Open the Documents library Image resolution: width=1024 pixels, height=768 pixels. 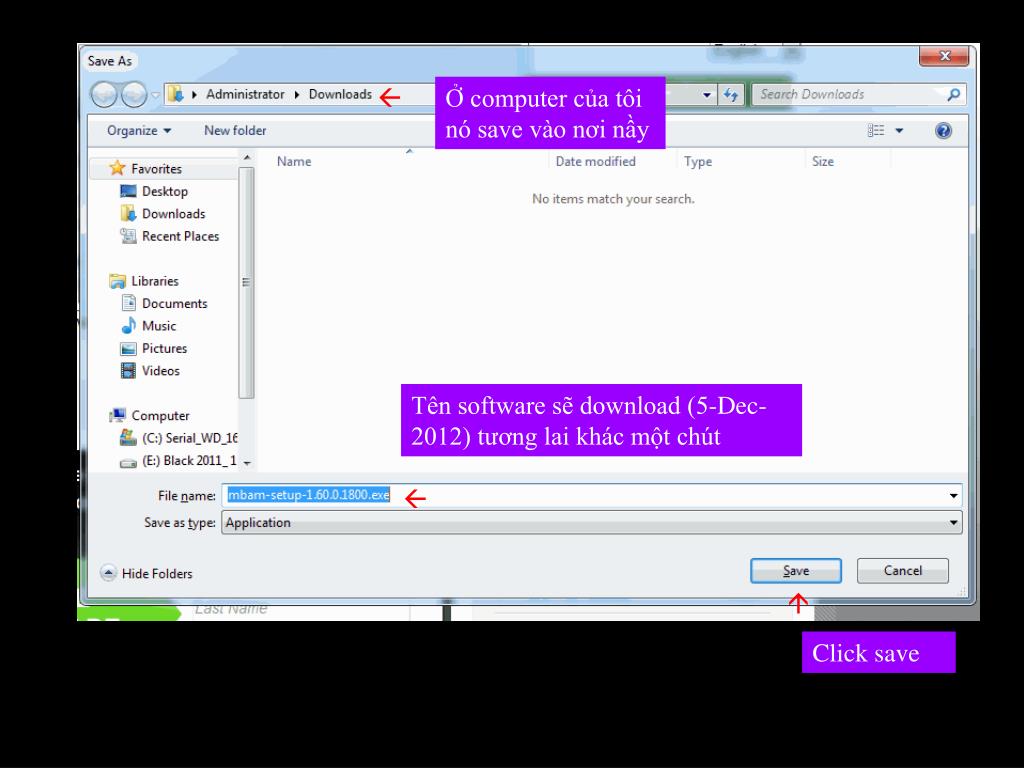pyautogui.click(x=174, y=304)
